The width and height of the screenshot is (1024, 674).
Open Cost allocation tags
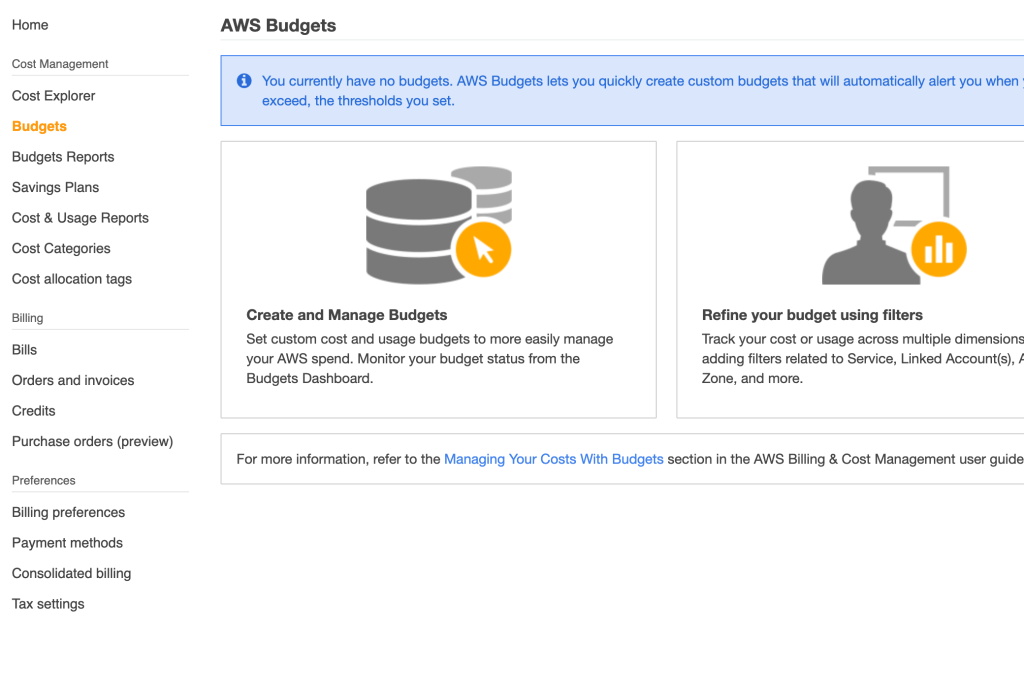(x=72, y=279)
